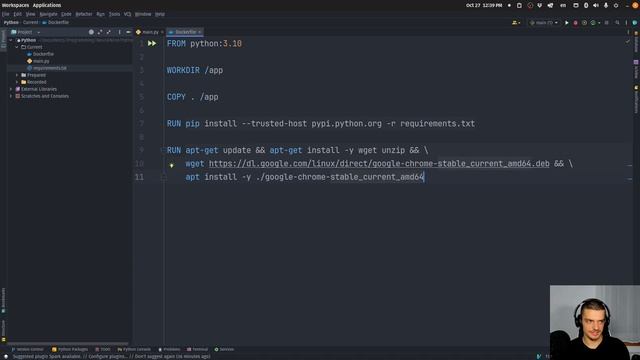This screenshot has width=640, height=360.
Task: Open Project panel options (three dots)
Action: (119, 32)
